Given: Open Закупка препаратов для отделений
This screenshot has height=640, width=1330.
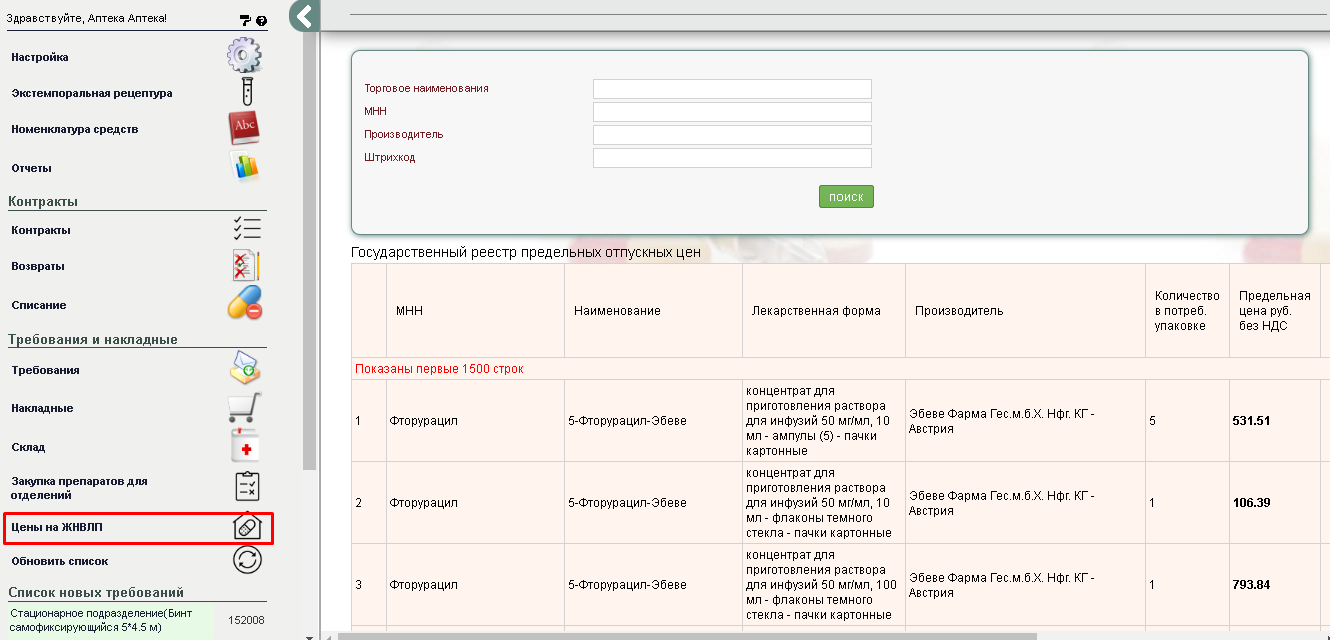Looking at the screenshot, I should pyautogui.click(x=79, y=488).
